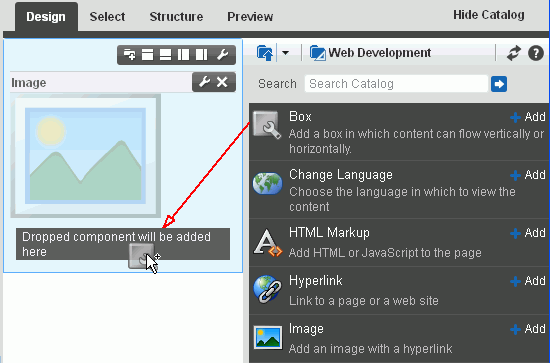Open catalog help icon
This screenshot has height=363, width=550.
(x=536, y=53)
